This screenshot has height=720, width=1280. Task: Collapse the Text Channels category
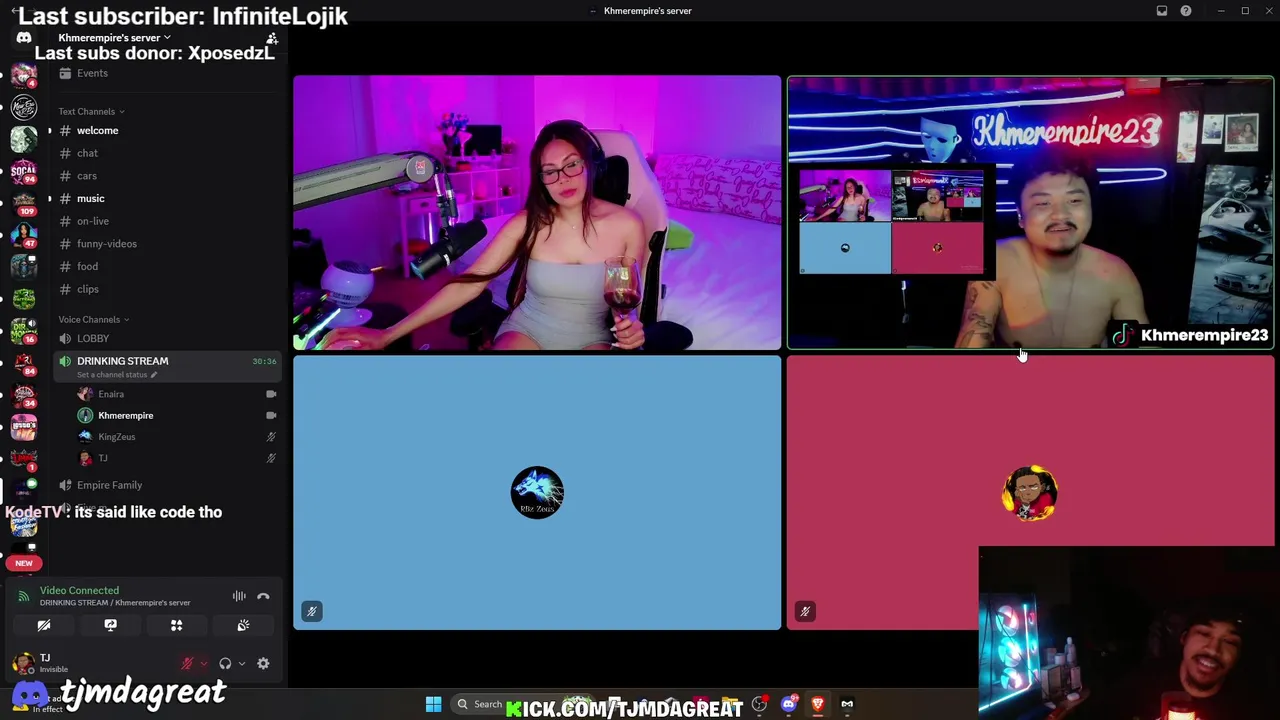91,111
